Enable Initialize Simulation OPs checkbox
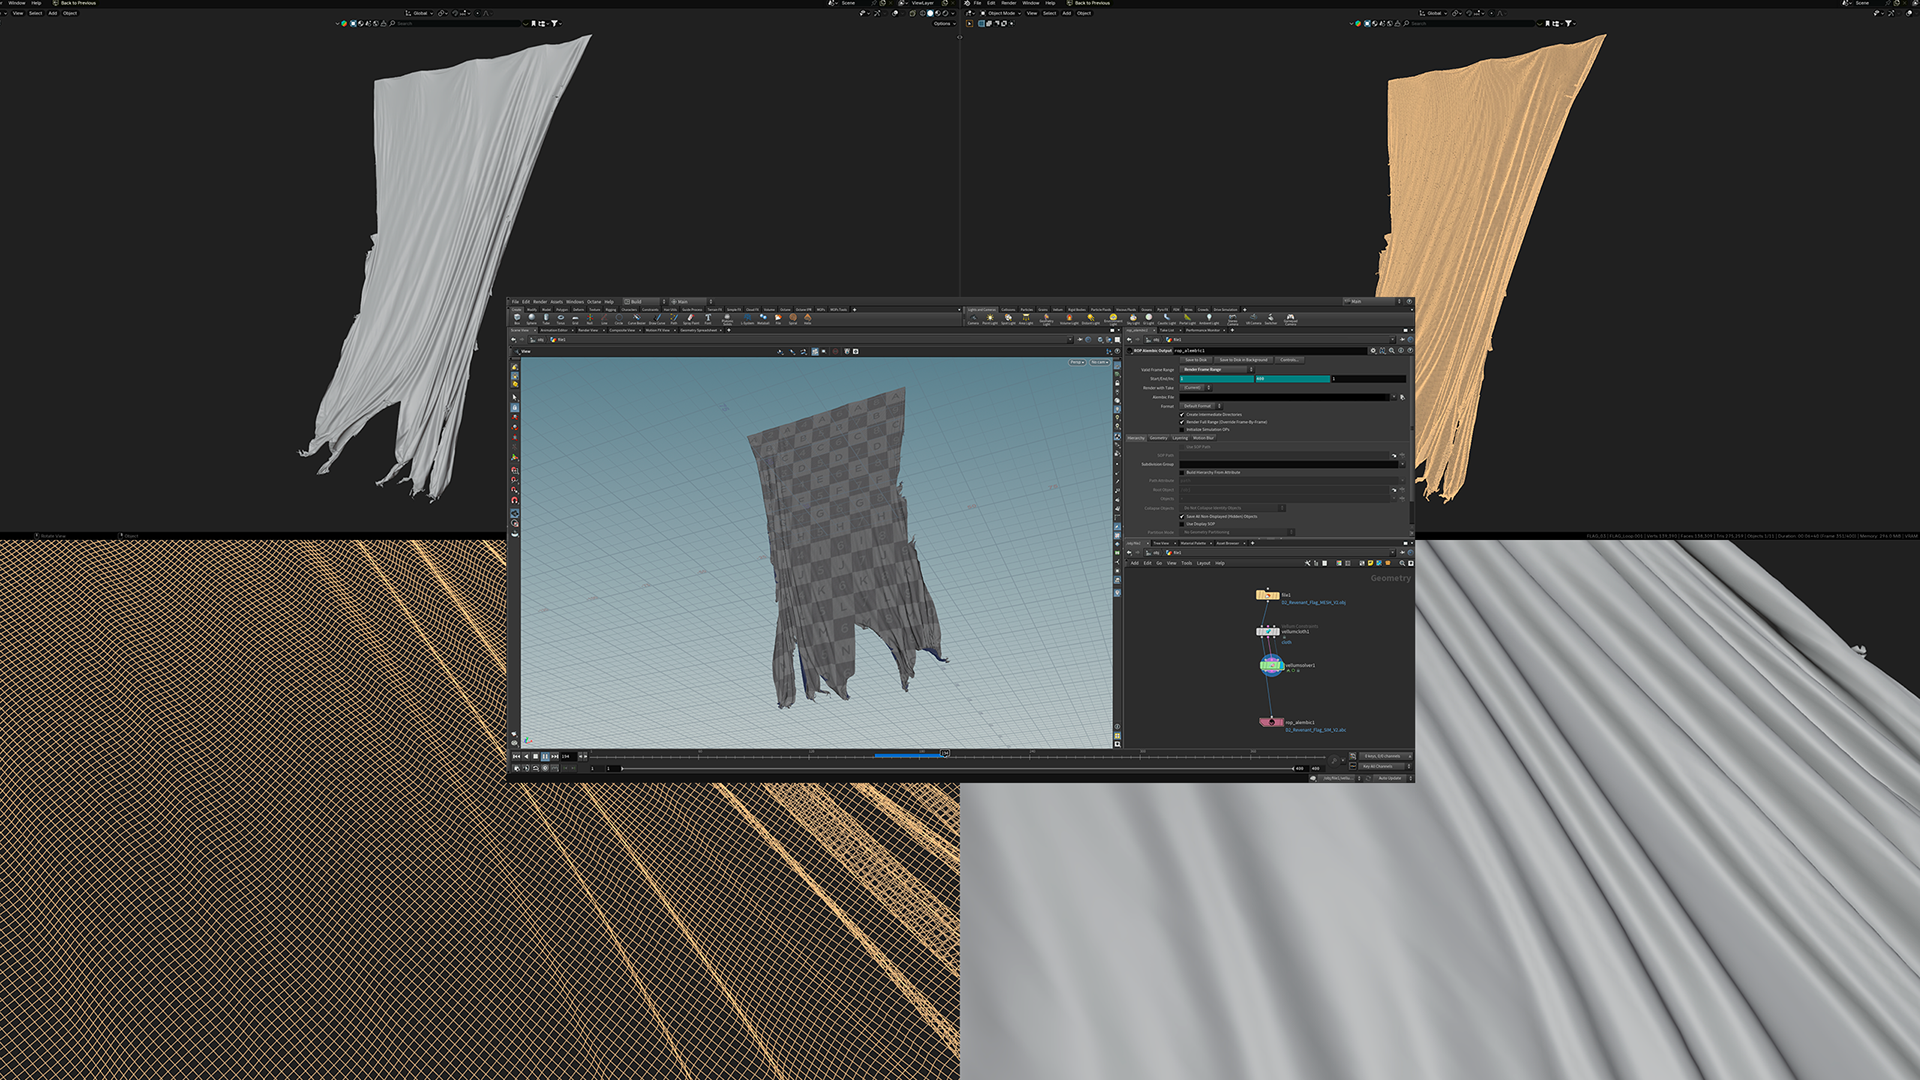Screen dimensions: 1920x1080 [x=1182, y=429]
